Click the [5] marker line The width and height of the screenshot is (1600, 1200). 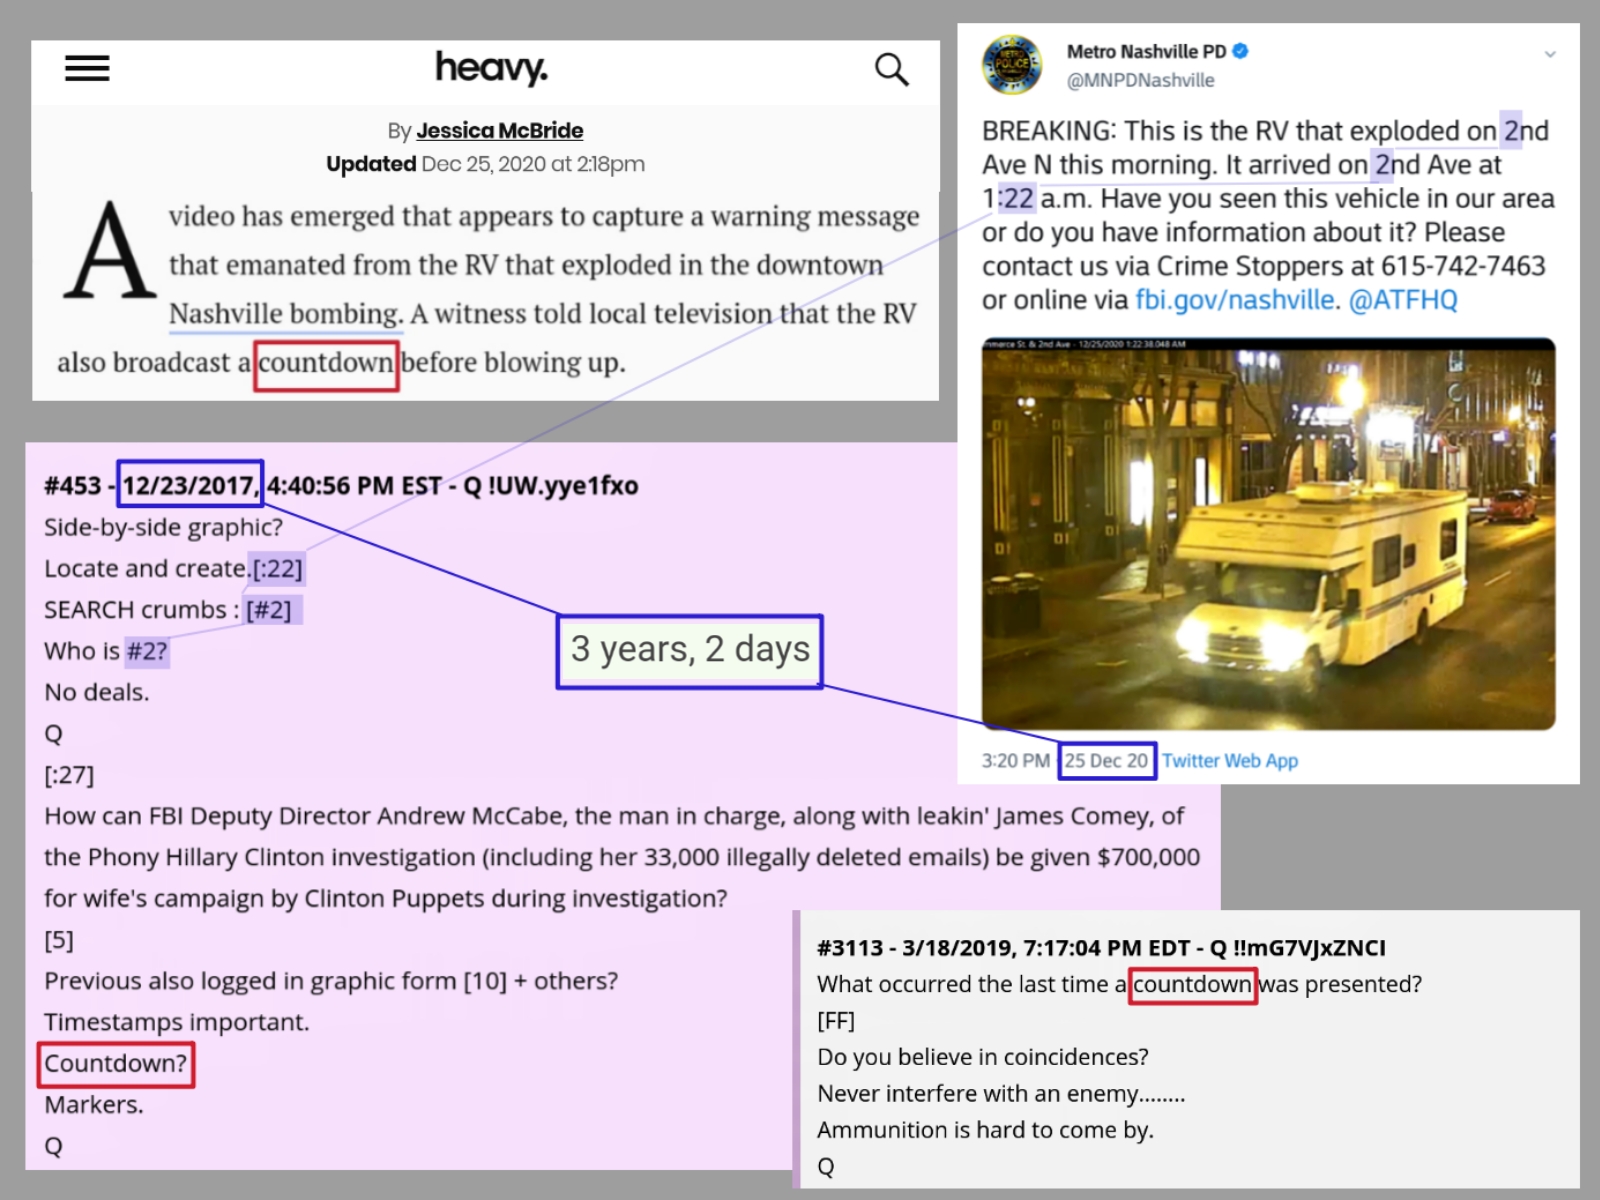(x=59, y=940)
